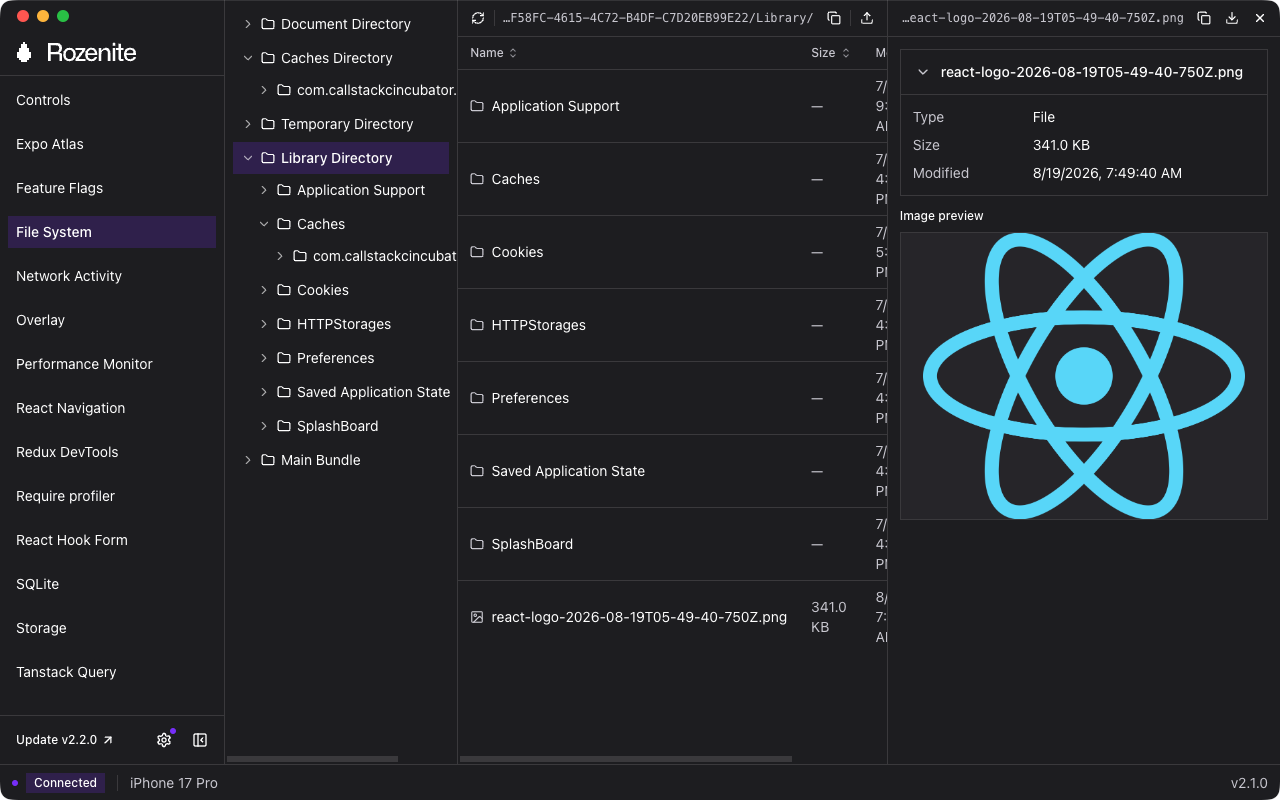Collapse the sidebar with the panel icon
The height and width of the screenshot is (800, 1280).
pos(200,740)
